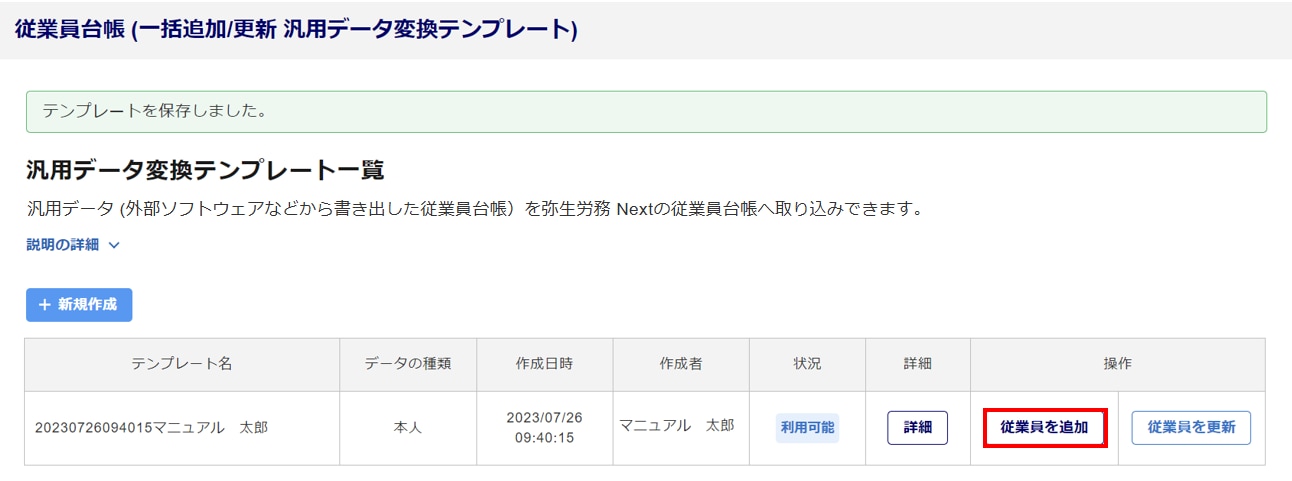Click the 作成者 column header
The width and height of the screenshot is (1292, 481).
[681, 364]
